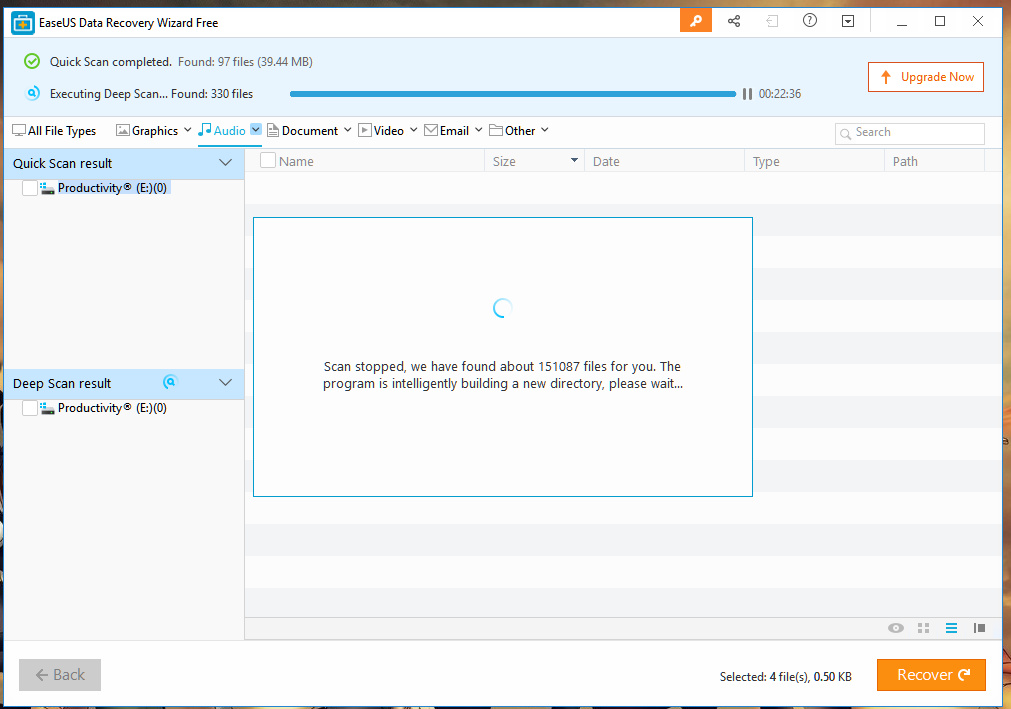Collapse the Deep Scan result section

(x=225, y=383)
